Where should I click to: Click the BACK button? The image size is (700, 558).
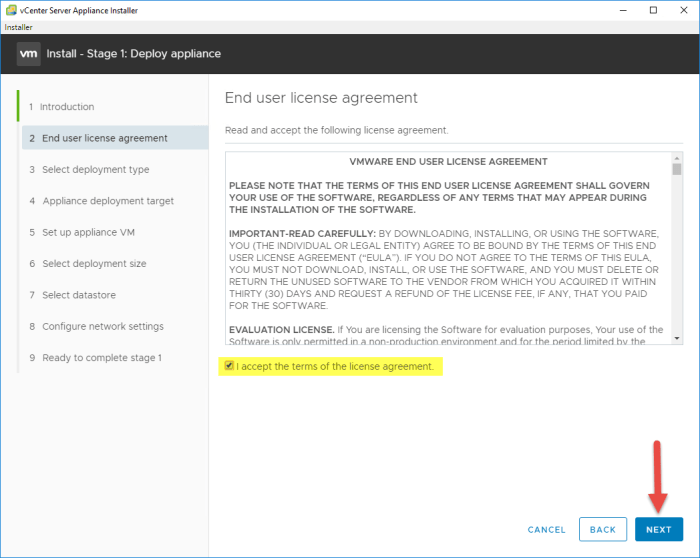click(x=602, y=529)
